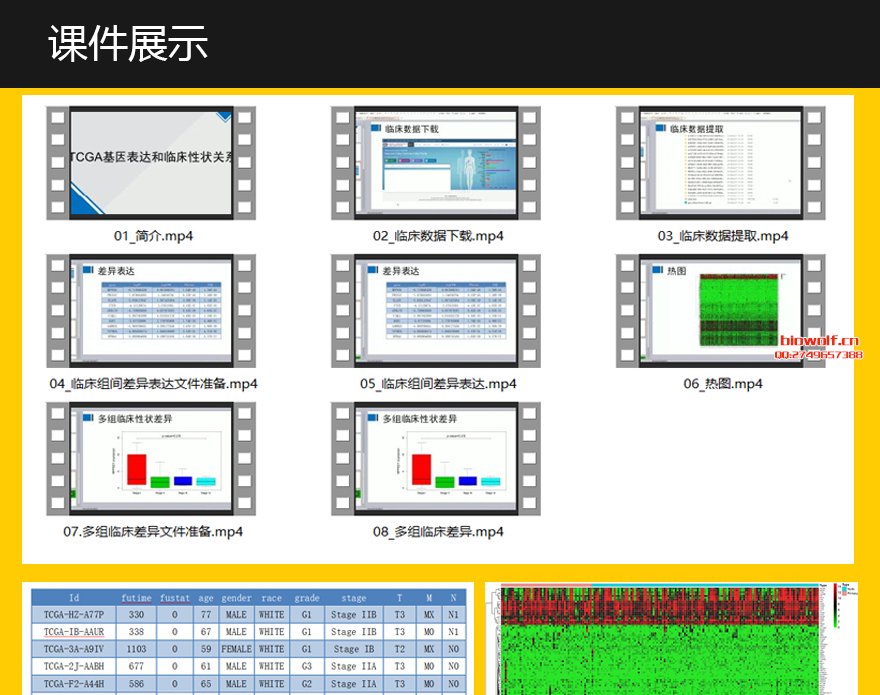The width and height of the screenshot is (880, 695).
Task: Click the age value 61
Action: click(206, 666)
